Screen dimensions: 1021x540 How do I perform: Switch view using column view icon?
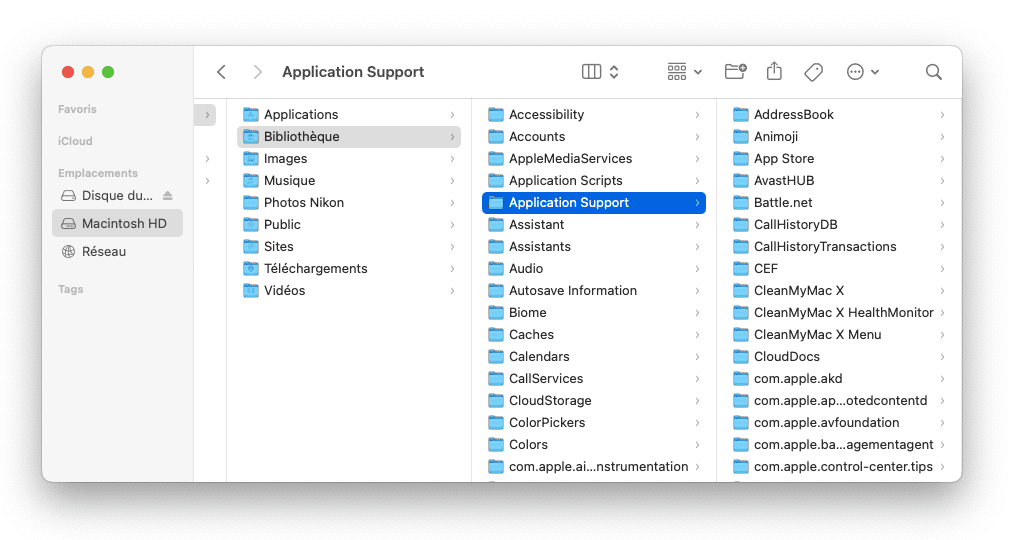tap(591, 72)
